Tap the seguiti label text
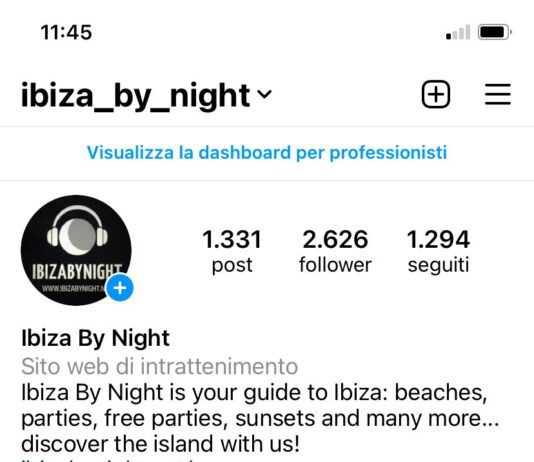Viewport: 534px width, 462px height. 439,265
